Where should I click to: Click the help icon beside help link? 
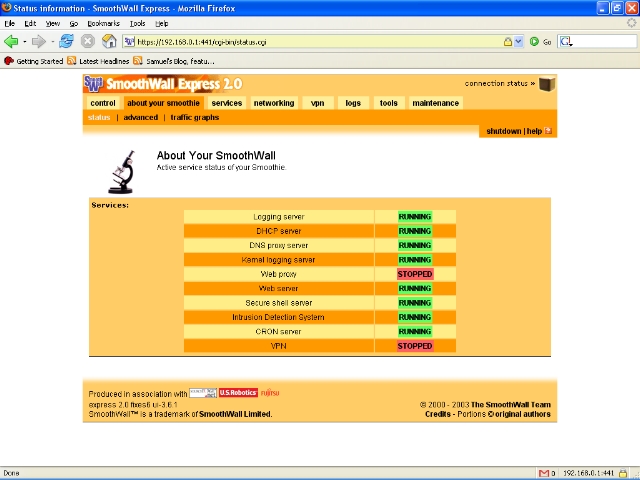tap(548, 131)
